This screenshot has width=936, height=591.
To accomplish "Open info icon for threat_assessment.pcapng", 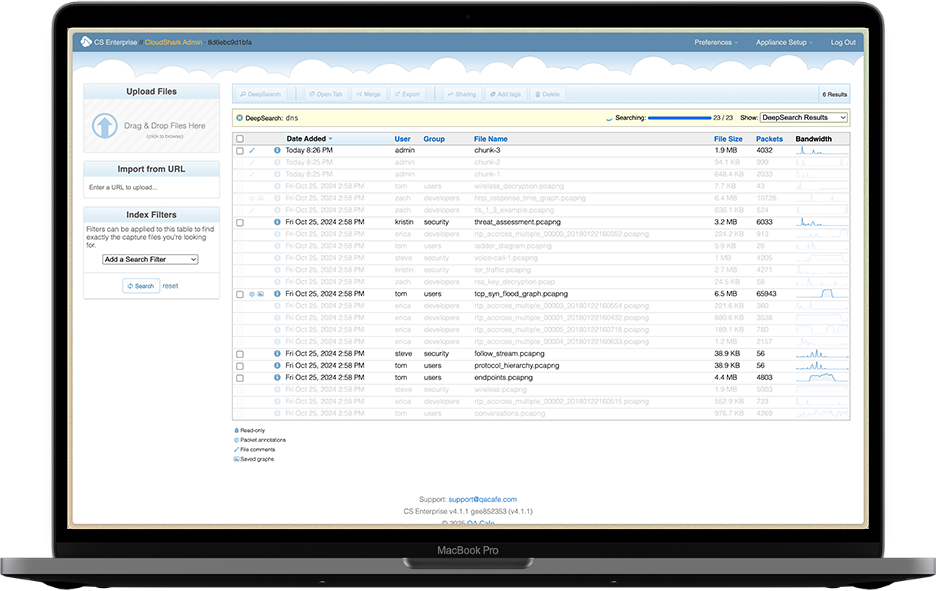I will coord(277,222).
